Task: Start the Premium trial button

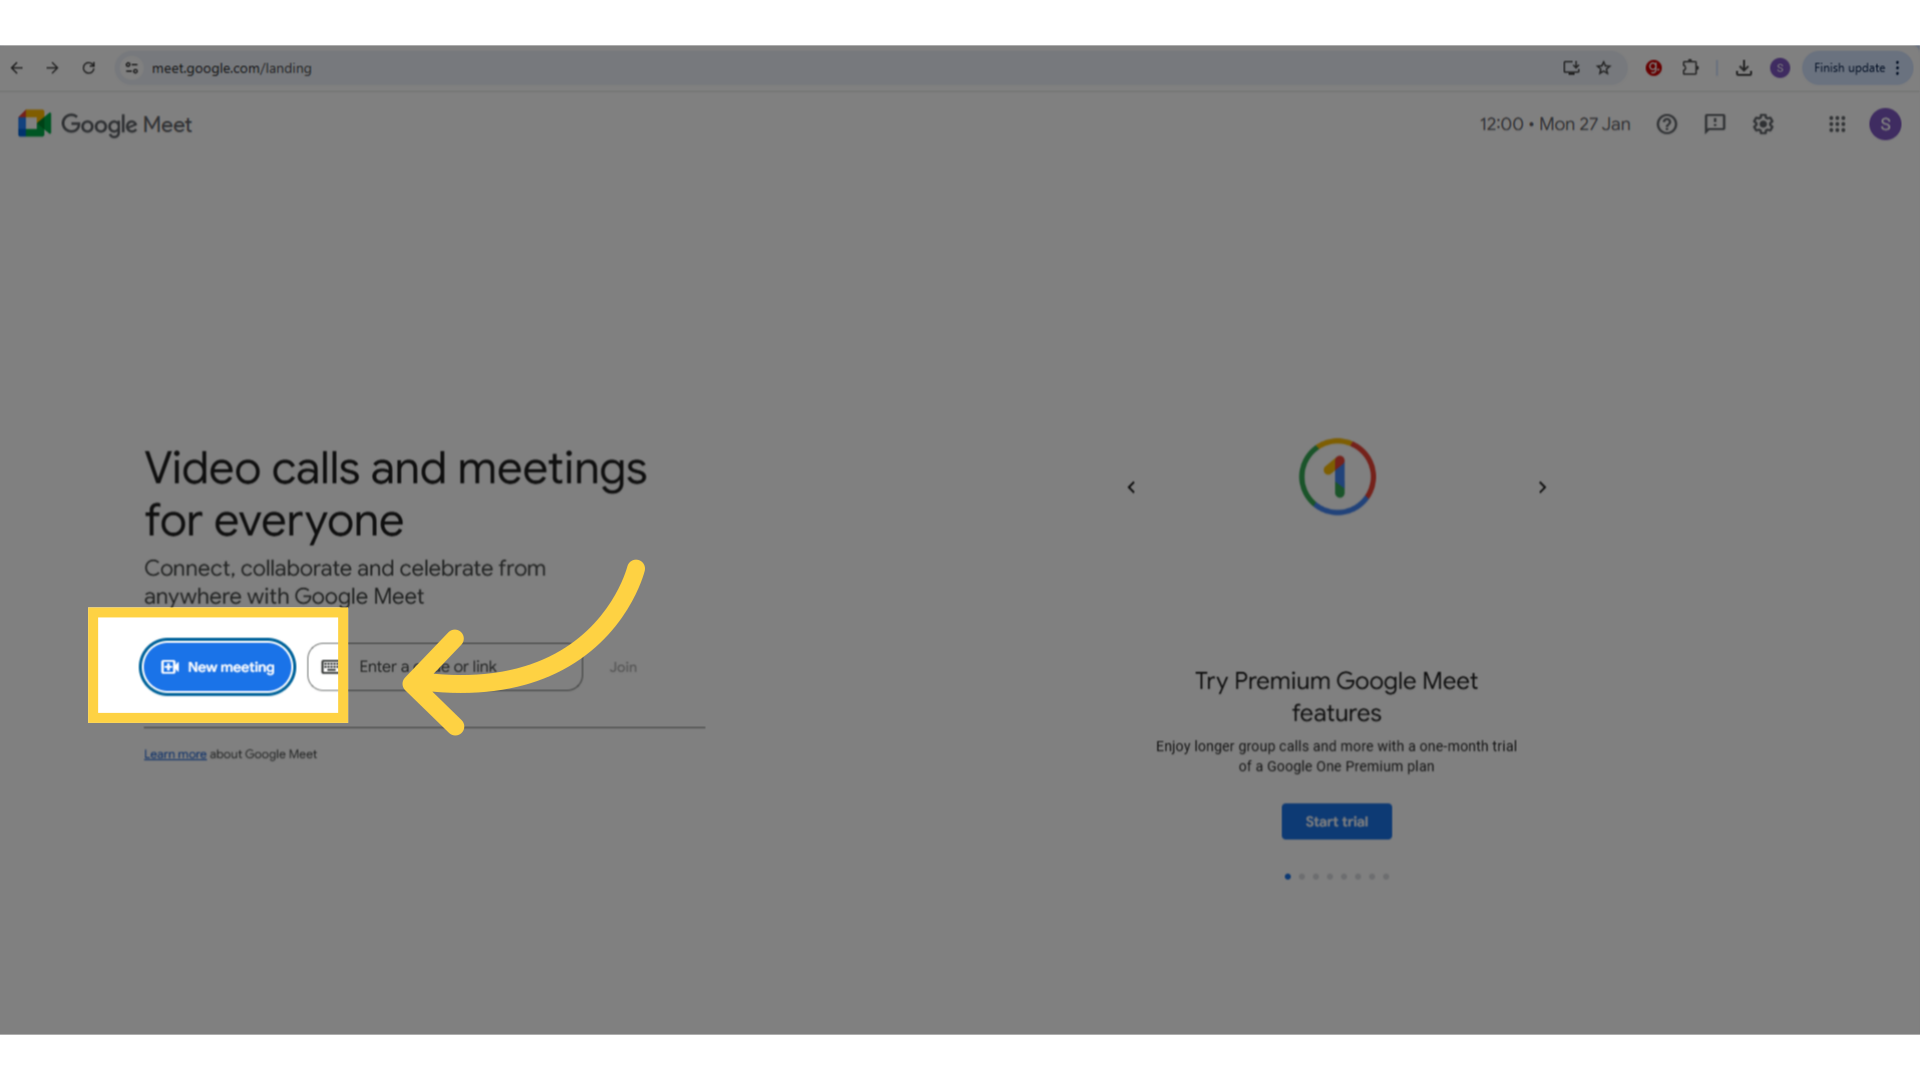Action: coord(1336,820)
